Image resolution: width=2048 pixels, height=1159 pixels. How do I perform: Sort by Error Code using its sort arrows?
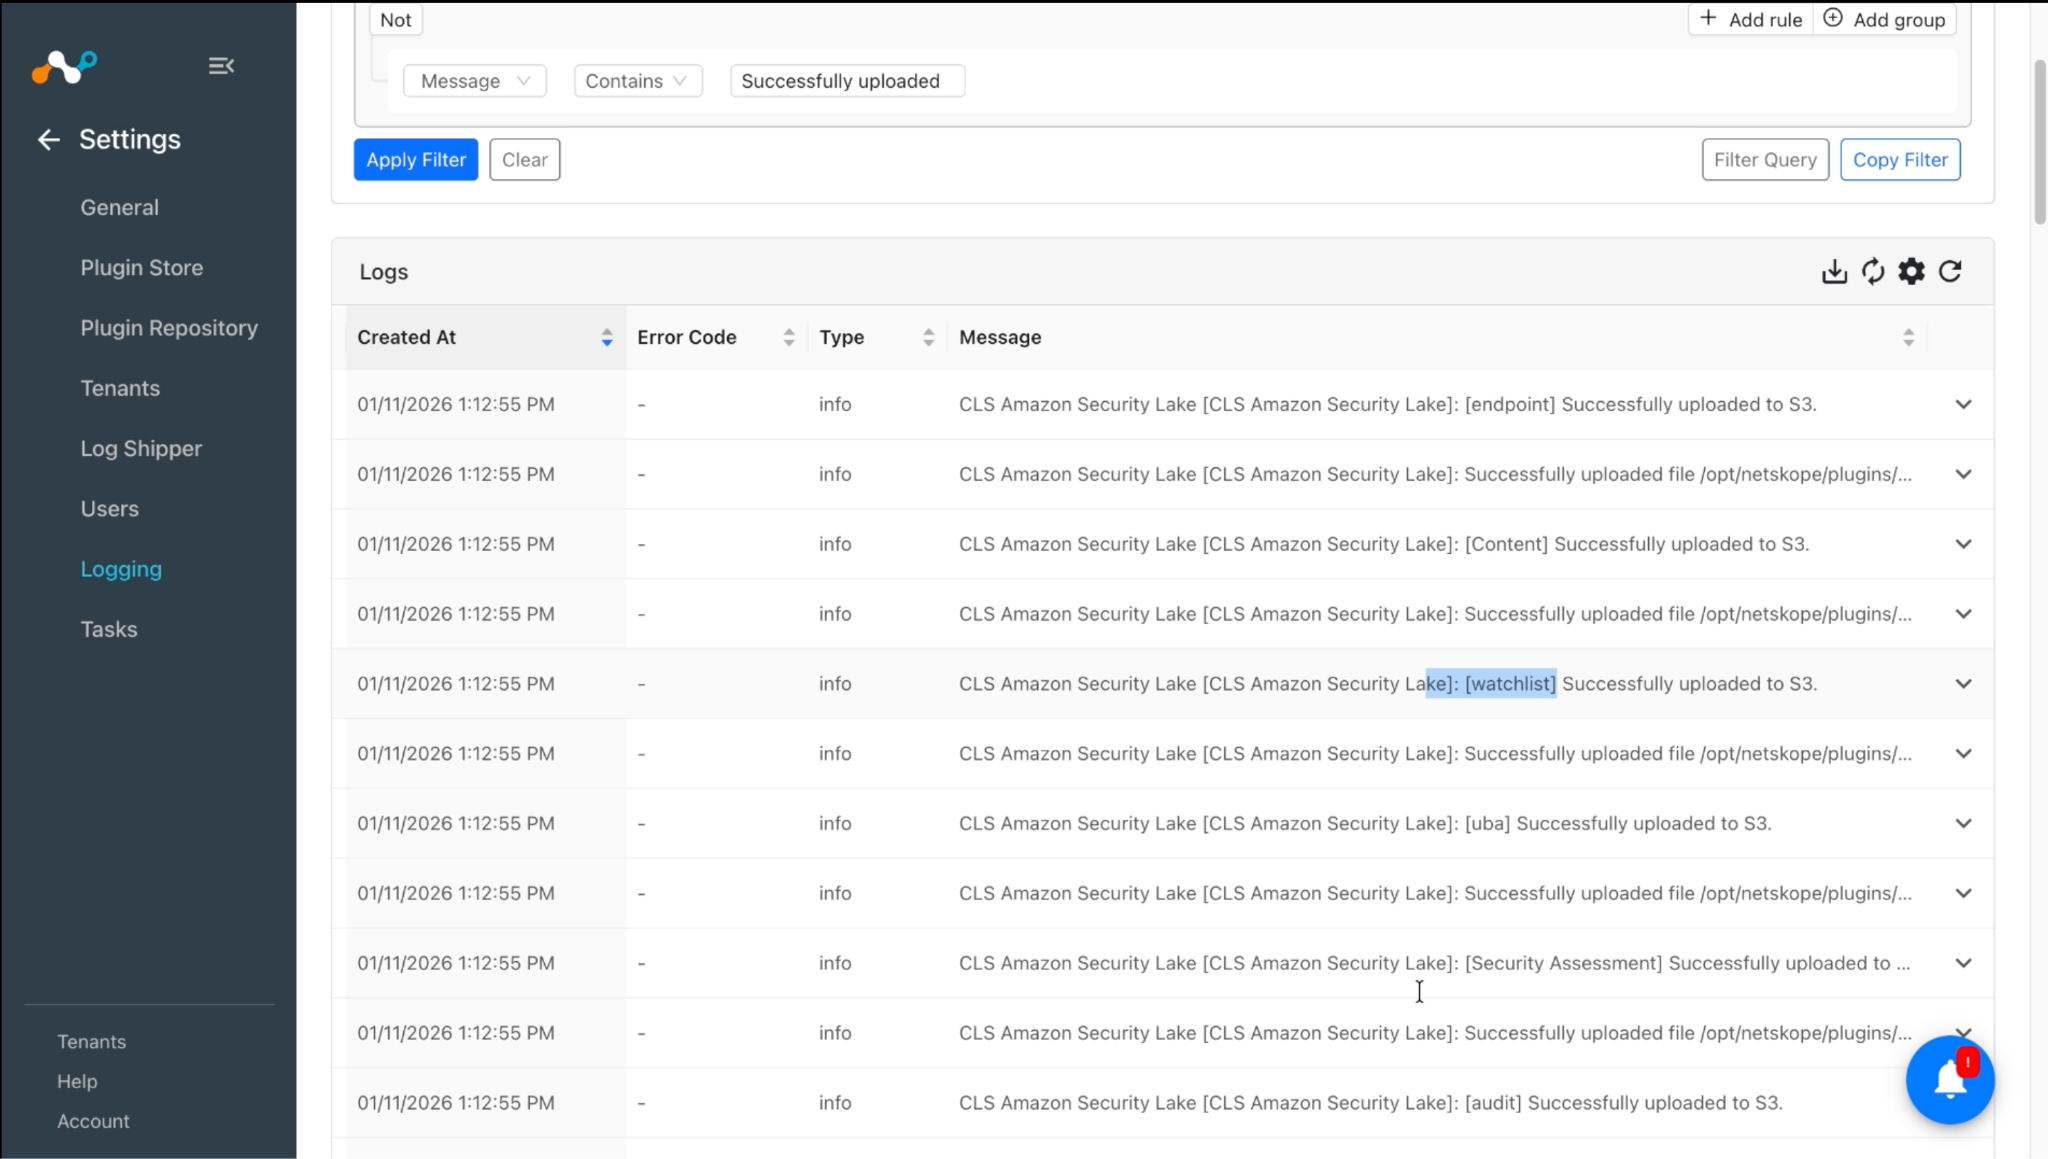click(789, 338)
